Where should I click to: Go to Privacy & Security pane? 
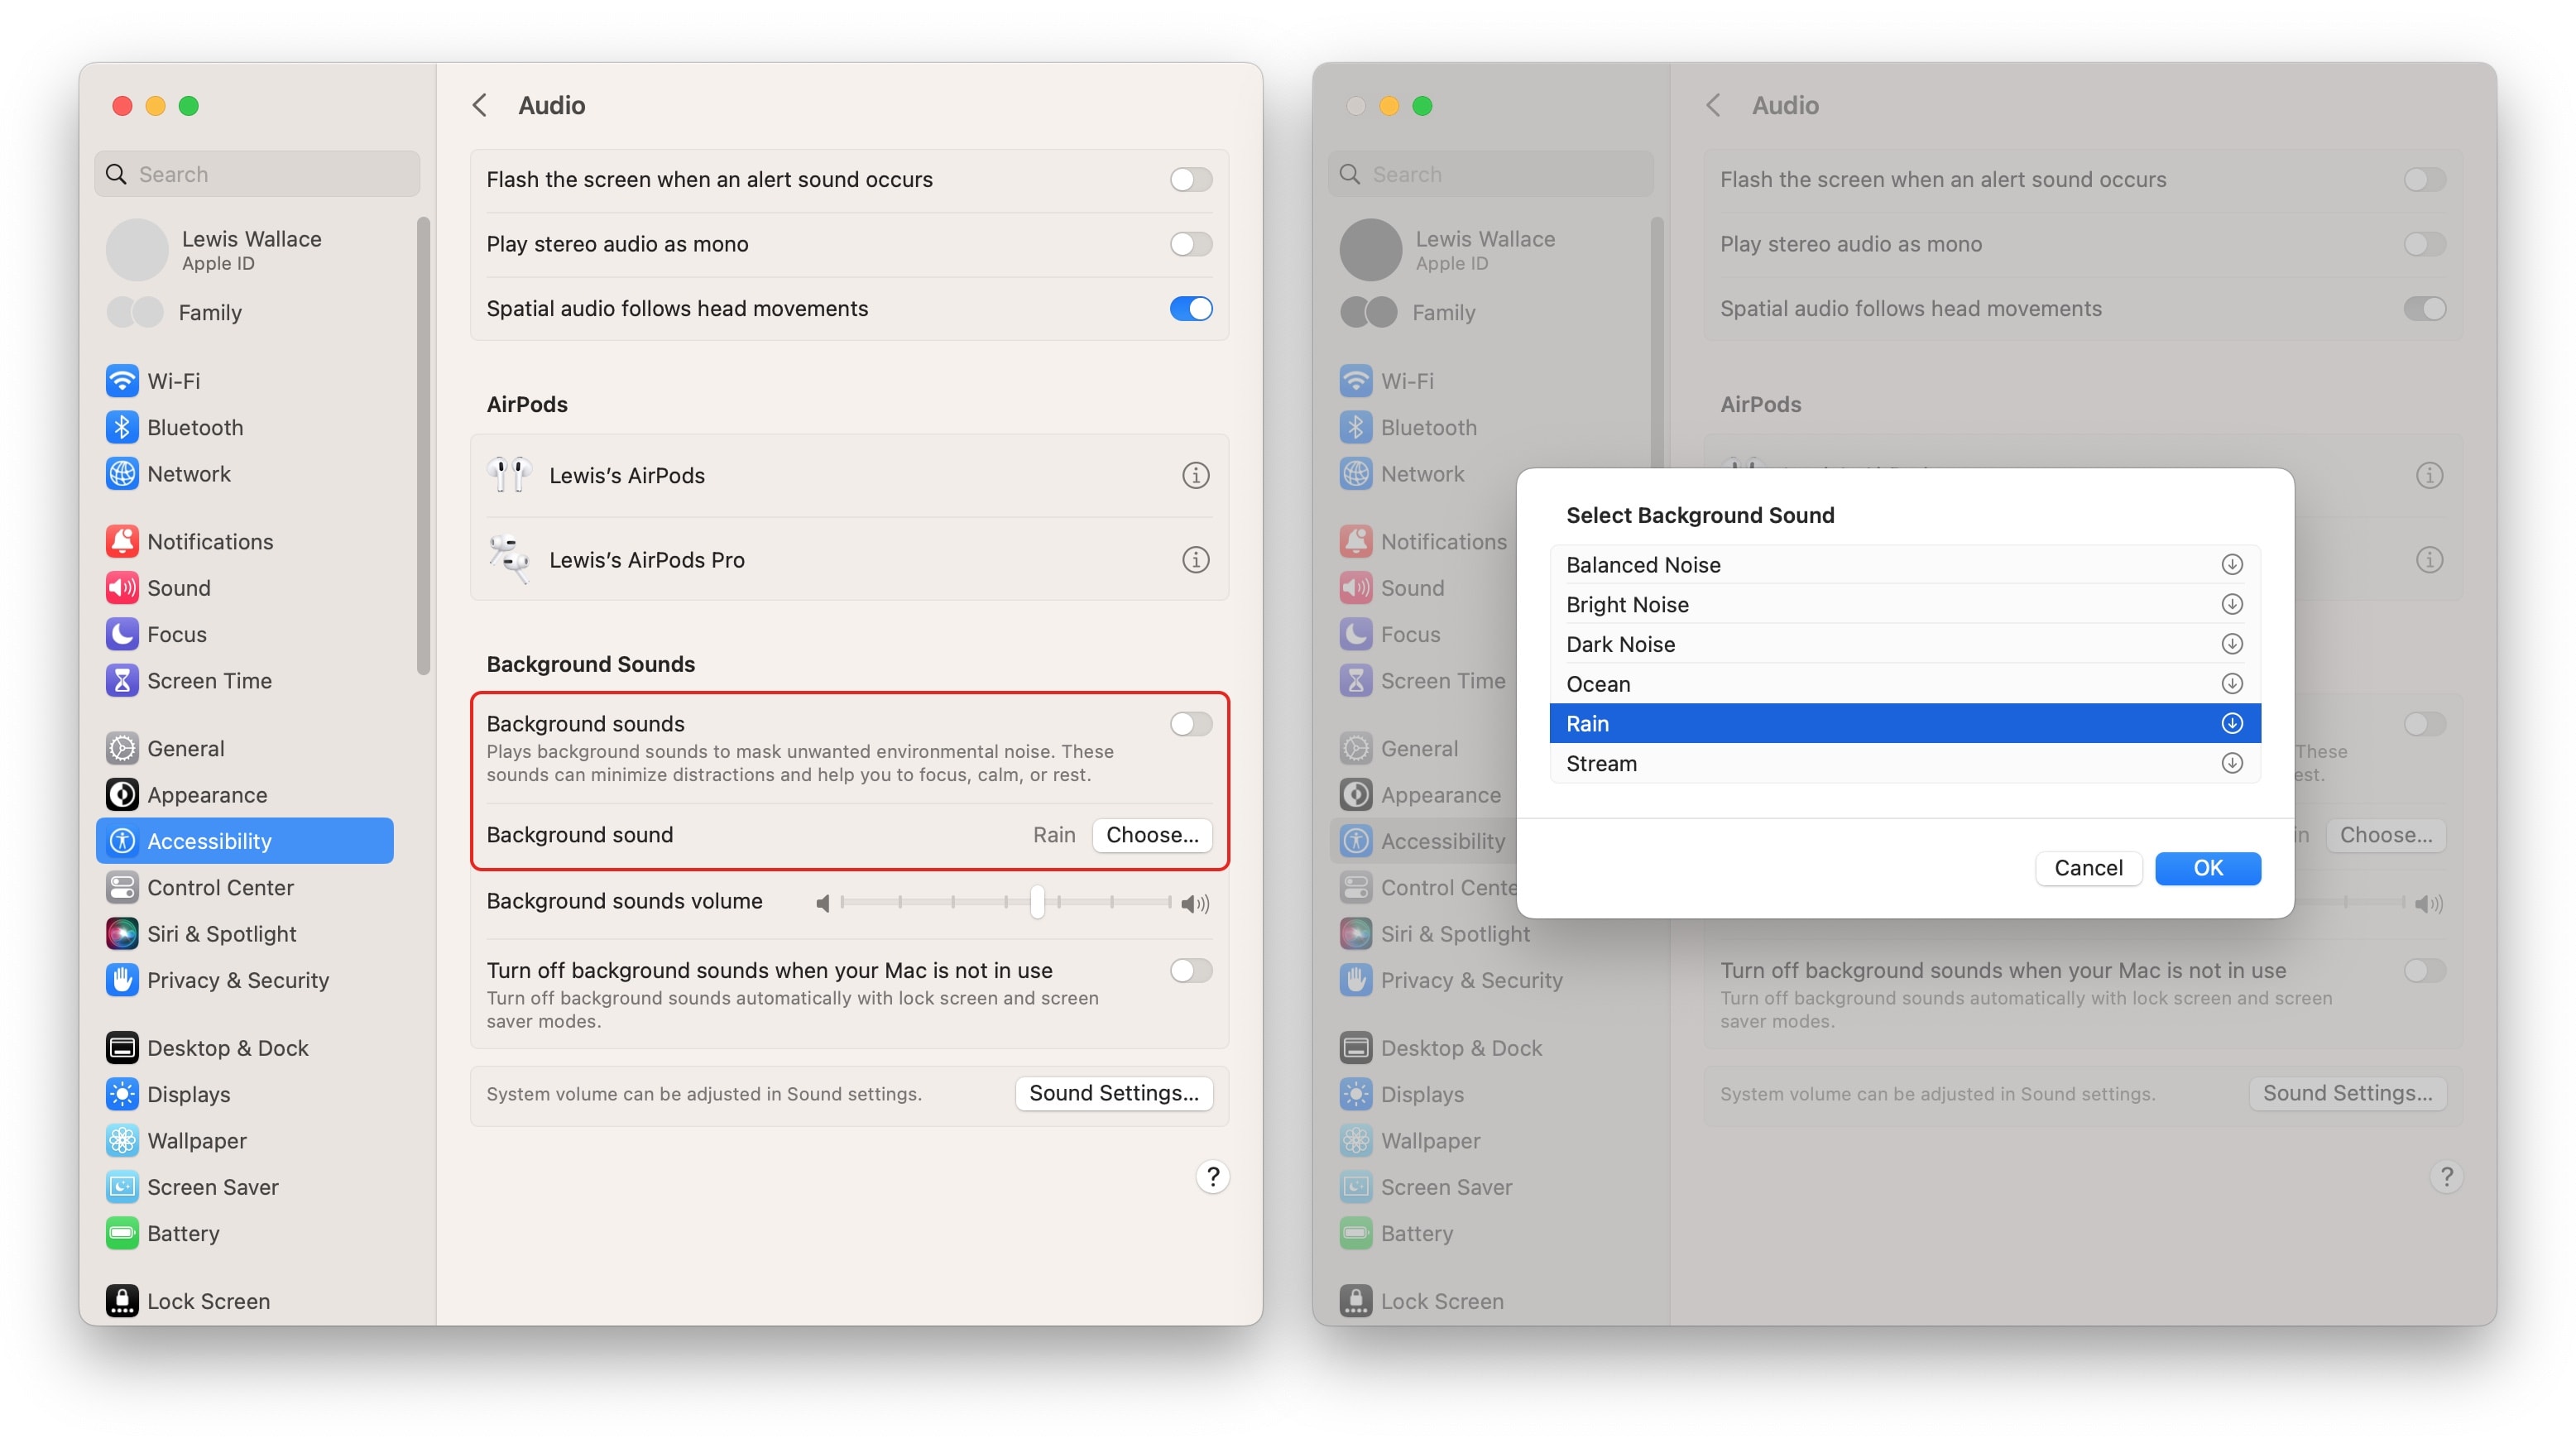[238, 980]
